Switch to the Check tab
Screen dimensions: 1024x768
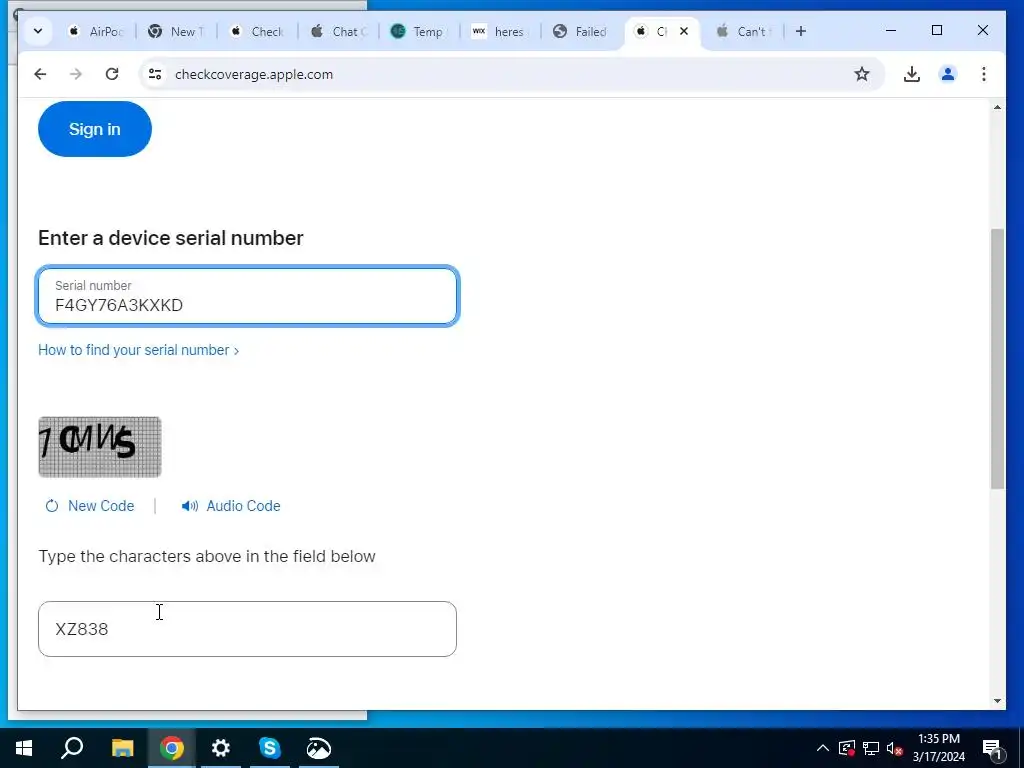coord(257,31)
